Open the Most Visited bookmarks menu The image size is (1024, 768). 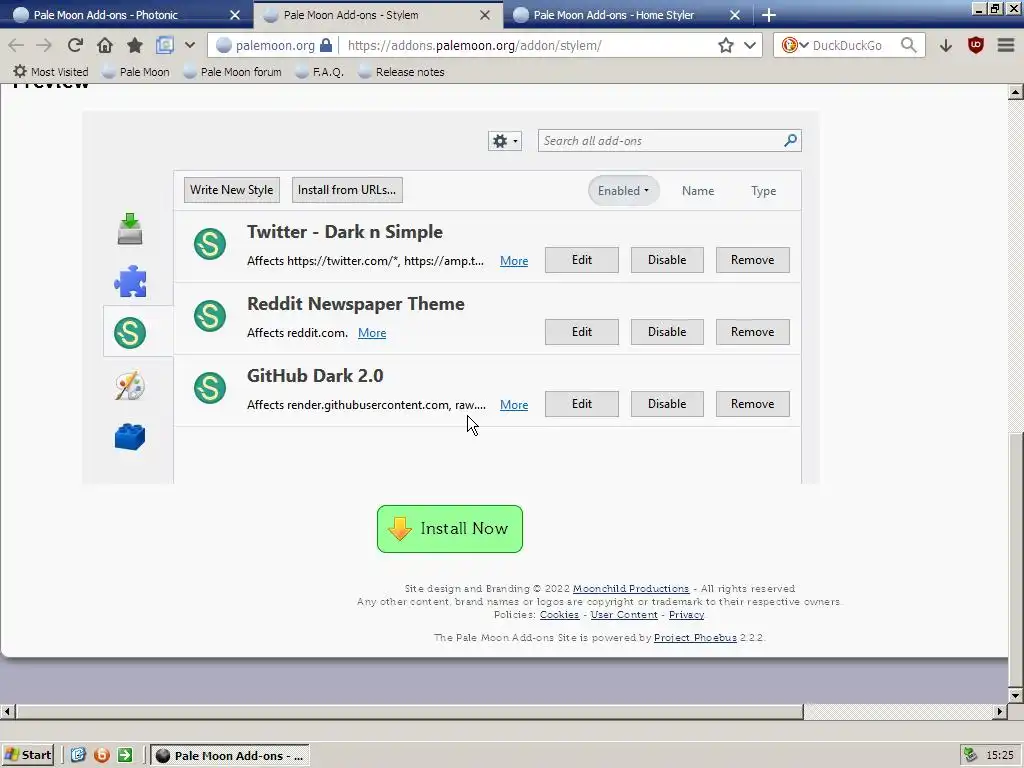(x=51, y=72)
